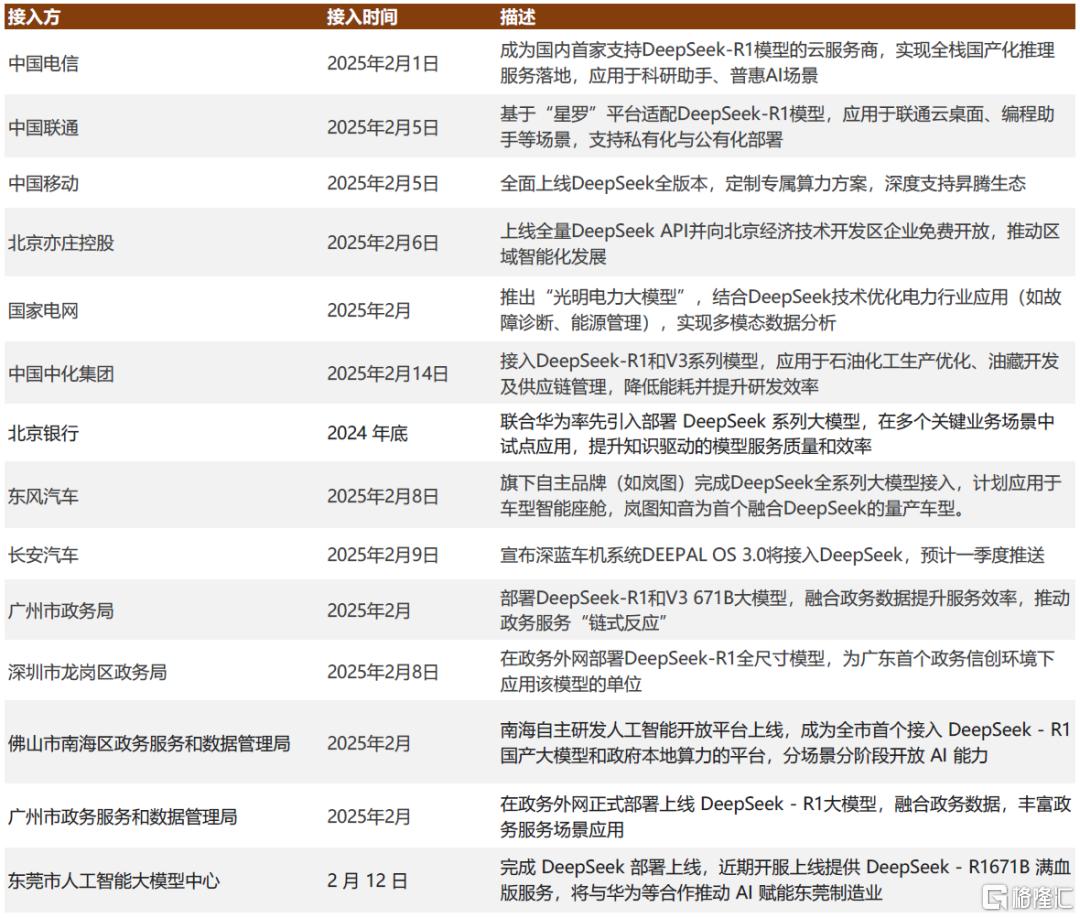Select the 东莞市人工智能大模型中心 cell
This screenshot has height=918, width=1080.
[114, 880]
